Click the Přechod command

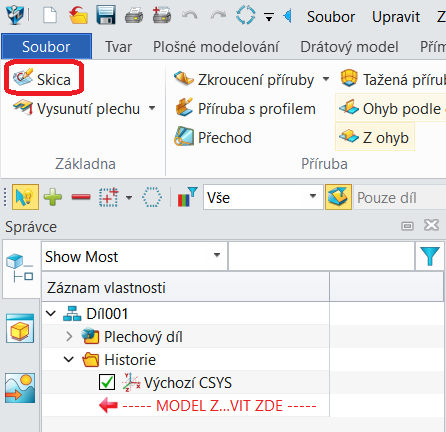point(213,137)
